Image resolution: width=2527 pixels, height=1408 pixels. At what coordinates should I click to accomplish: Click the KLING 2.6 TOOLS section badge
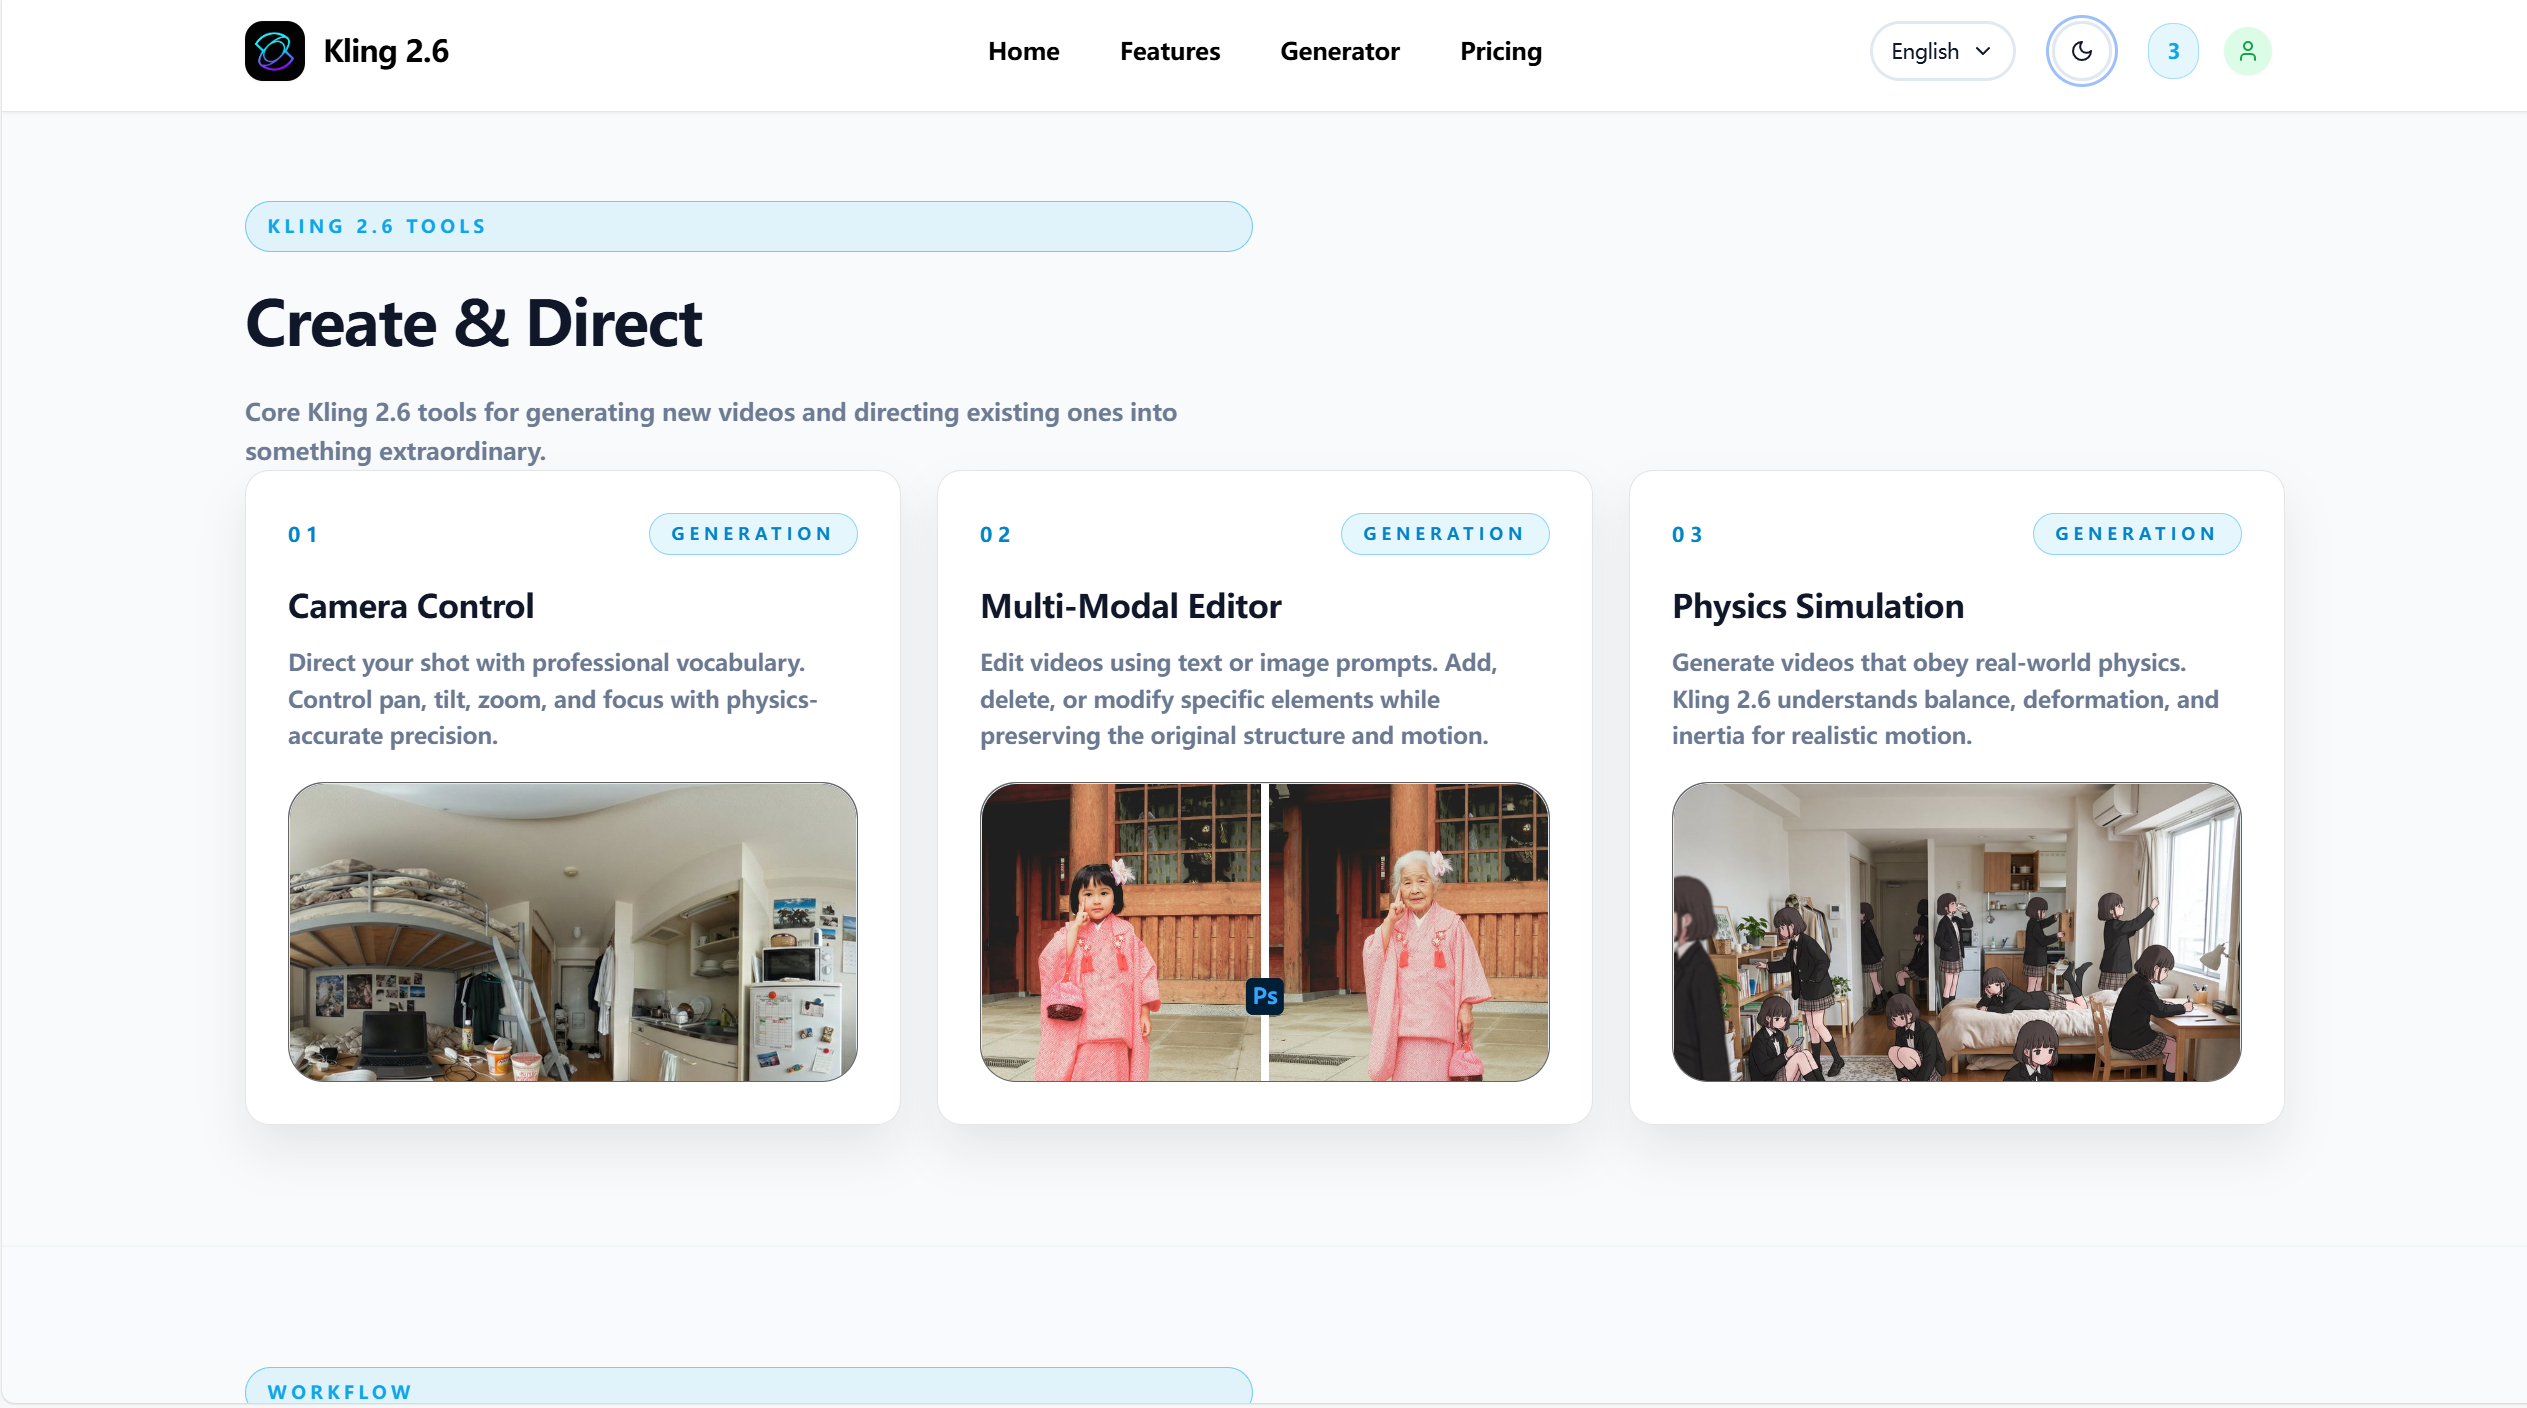click(x=748, y=226)
